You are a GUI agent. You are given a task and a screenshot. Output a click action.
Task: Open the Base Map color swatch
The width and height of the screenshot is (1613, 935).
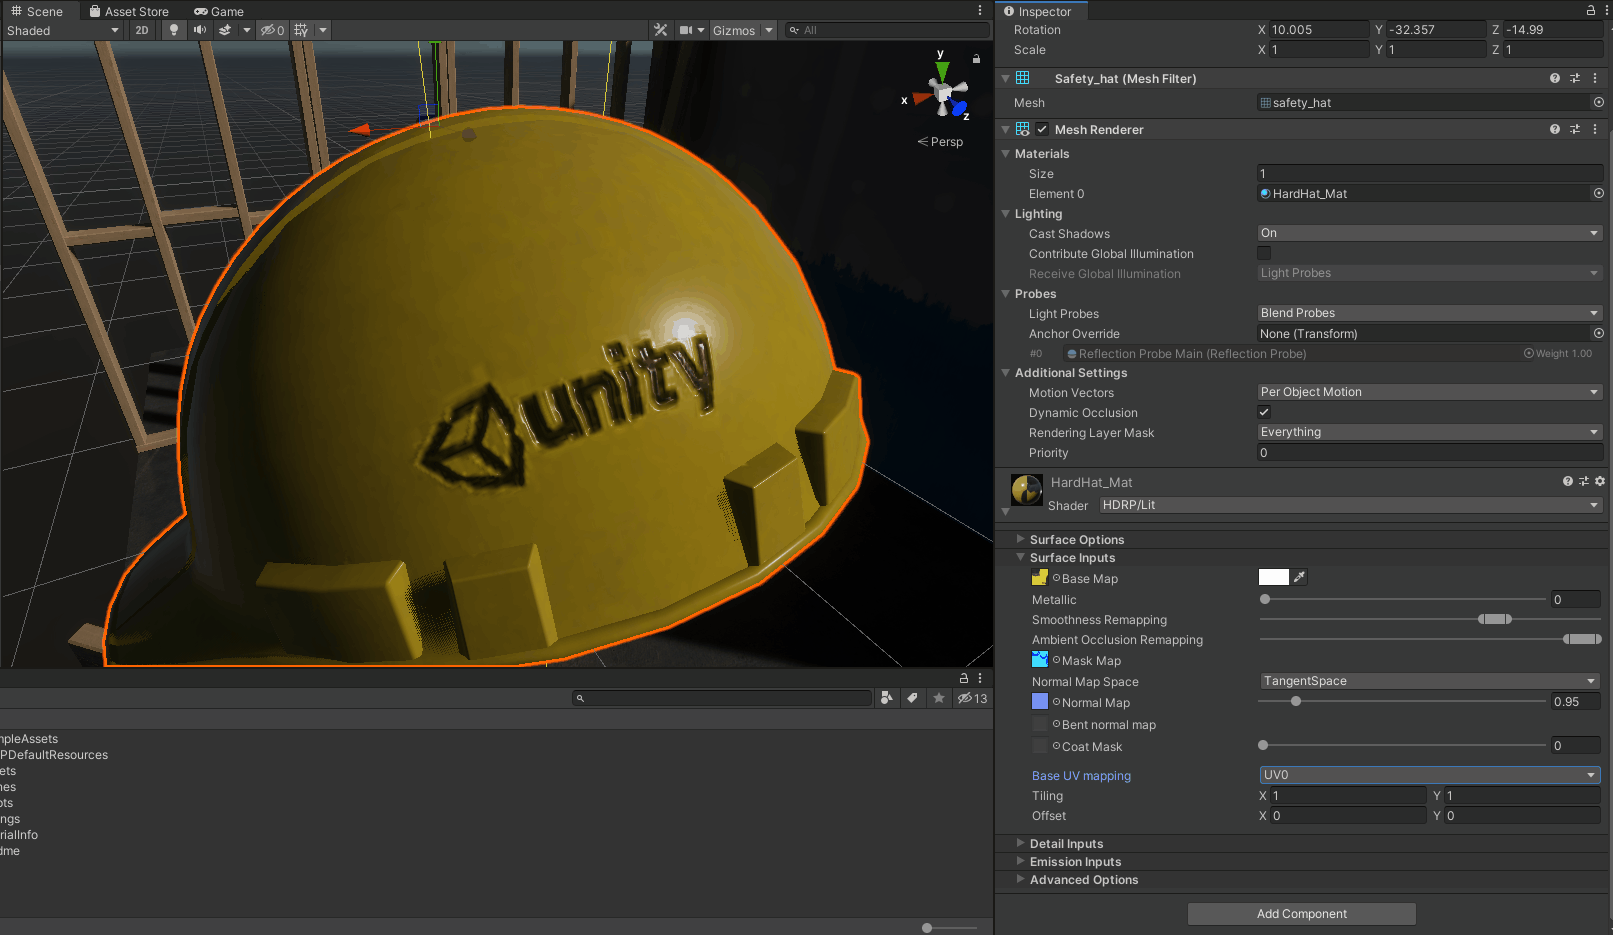click(1274, 577)
